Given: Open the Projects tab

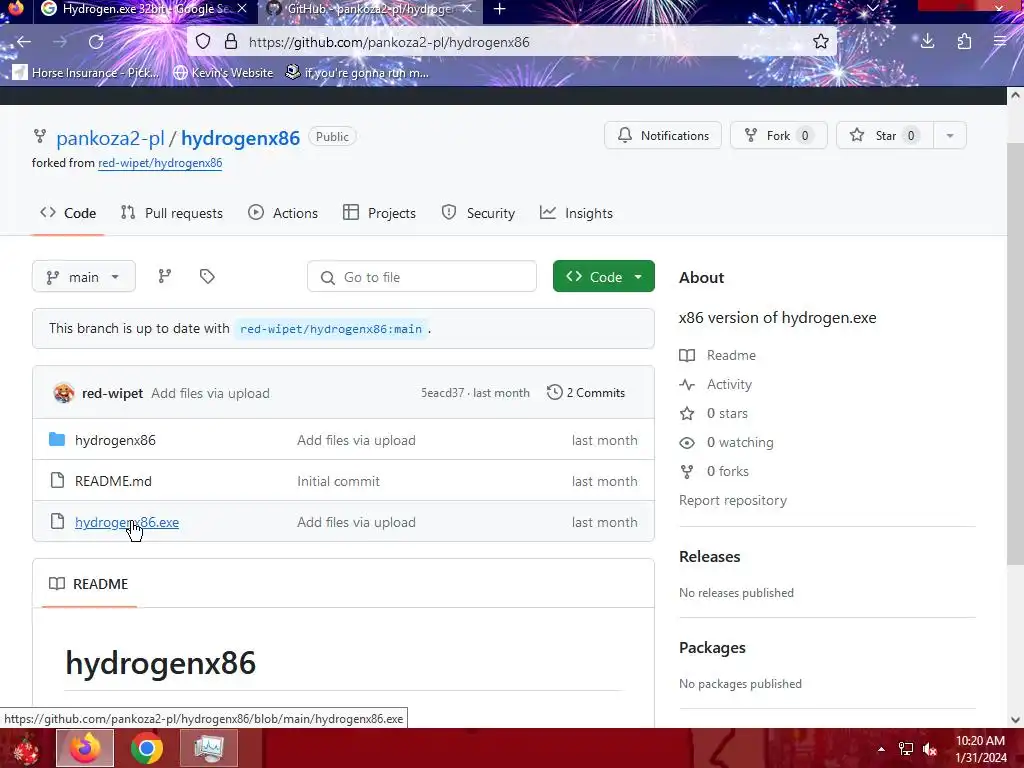Looking at the screenshot, I should tap(379, 213).
